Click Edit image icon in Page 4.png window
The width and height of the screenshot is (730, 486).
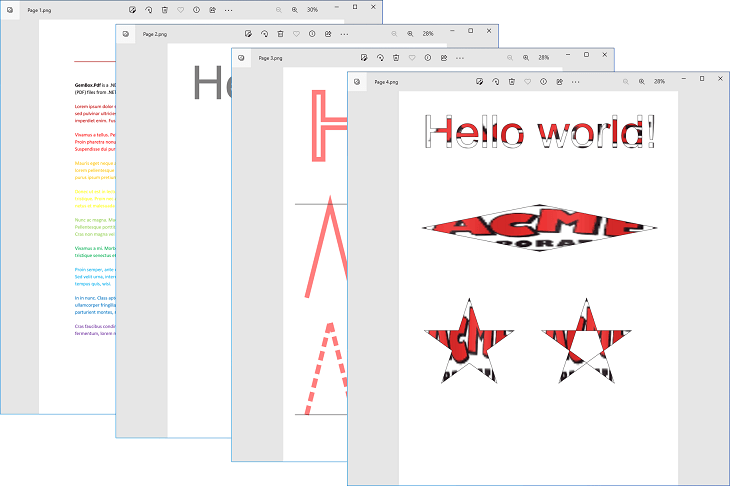(481, 81)
